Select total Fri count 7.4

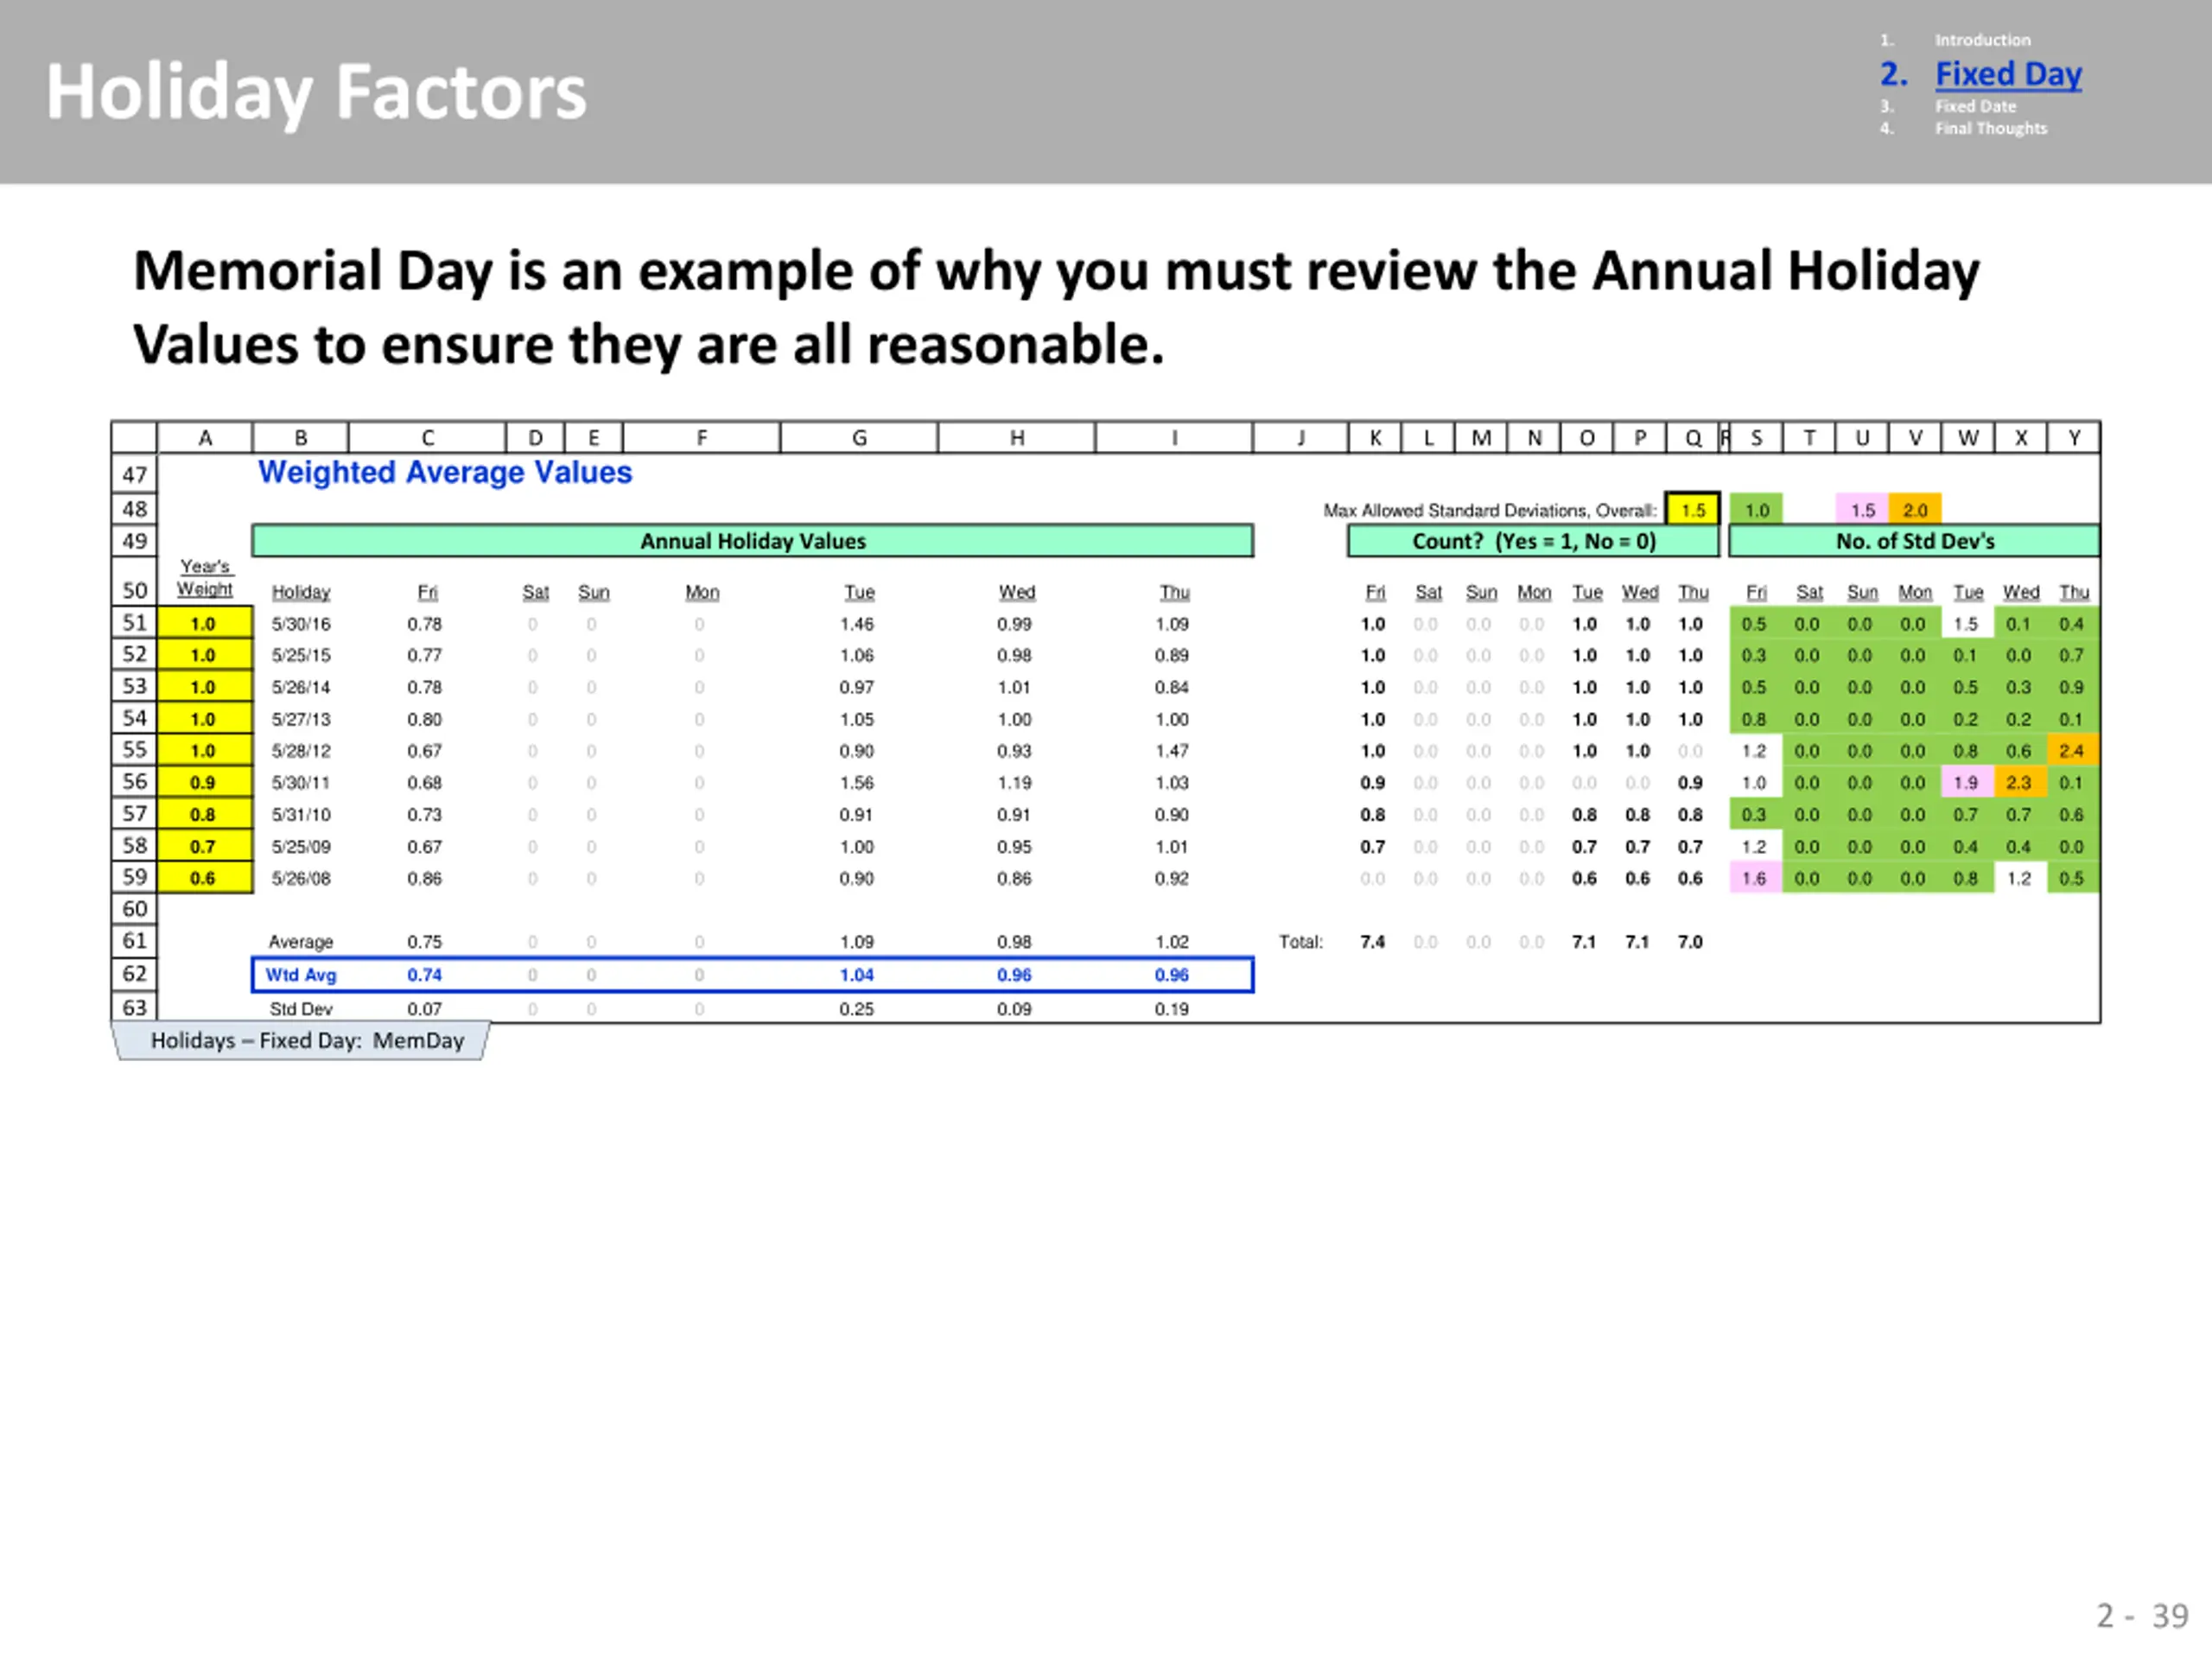click(x=1373, y=942)
